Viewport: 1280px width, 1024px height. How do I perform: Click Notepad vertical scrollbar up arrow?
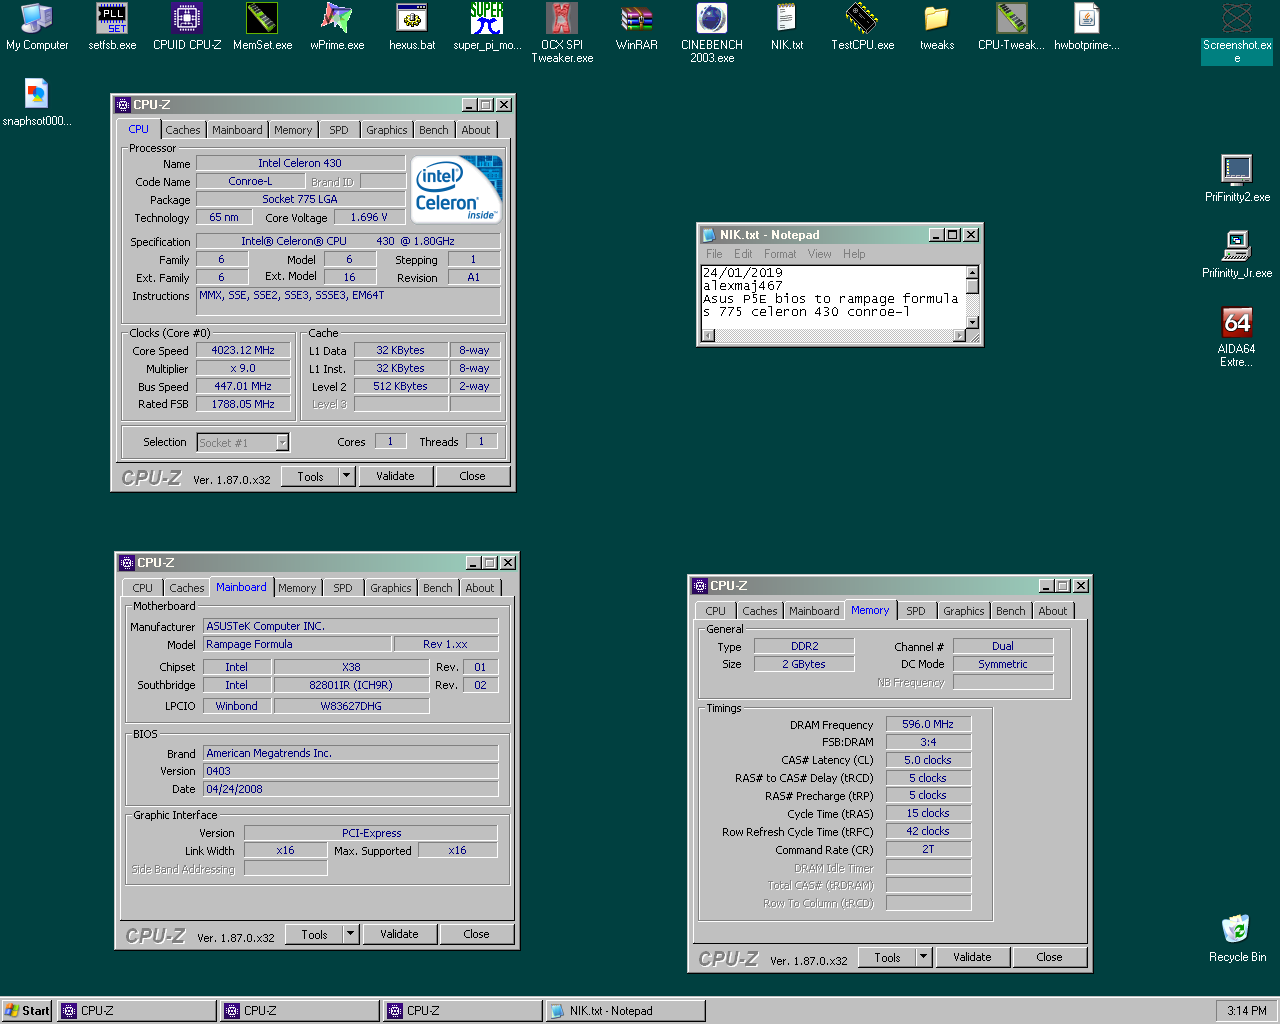[972, 272]
